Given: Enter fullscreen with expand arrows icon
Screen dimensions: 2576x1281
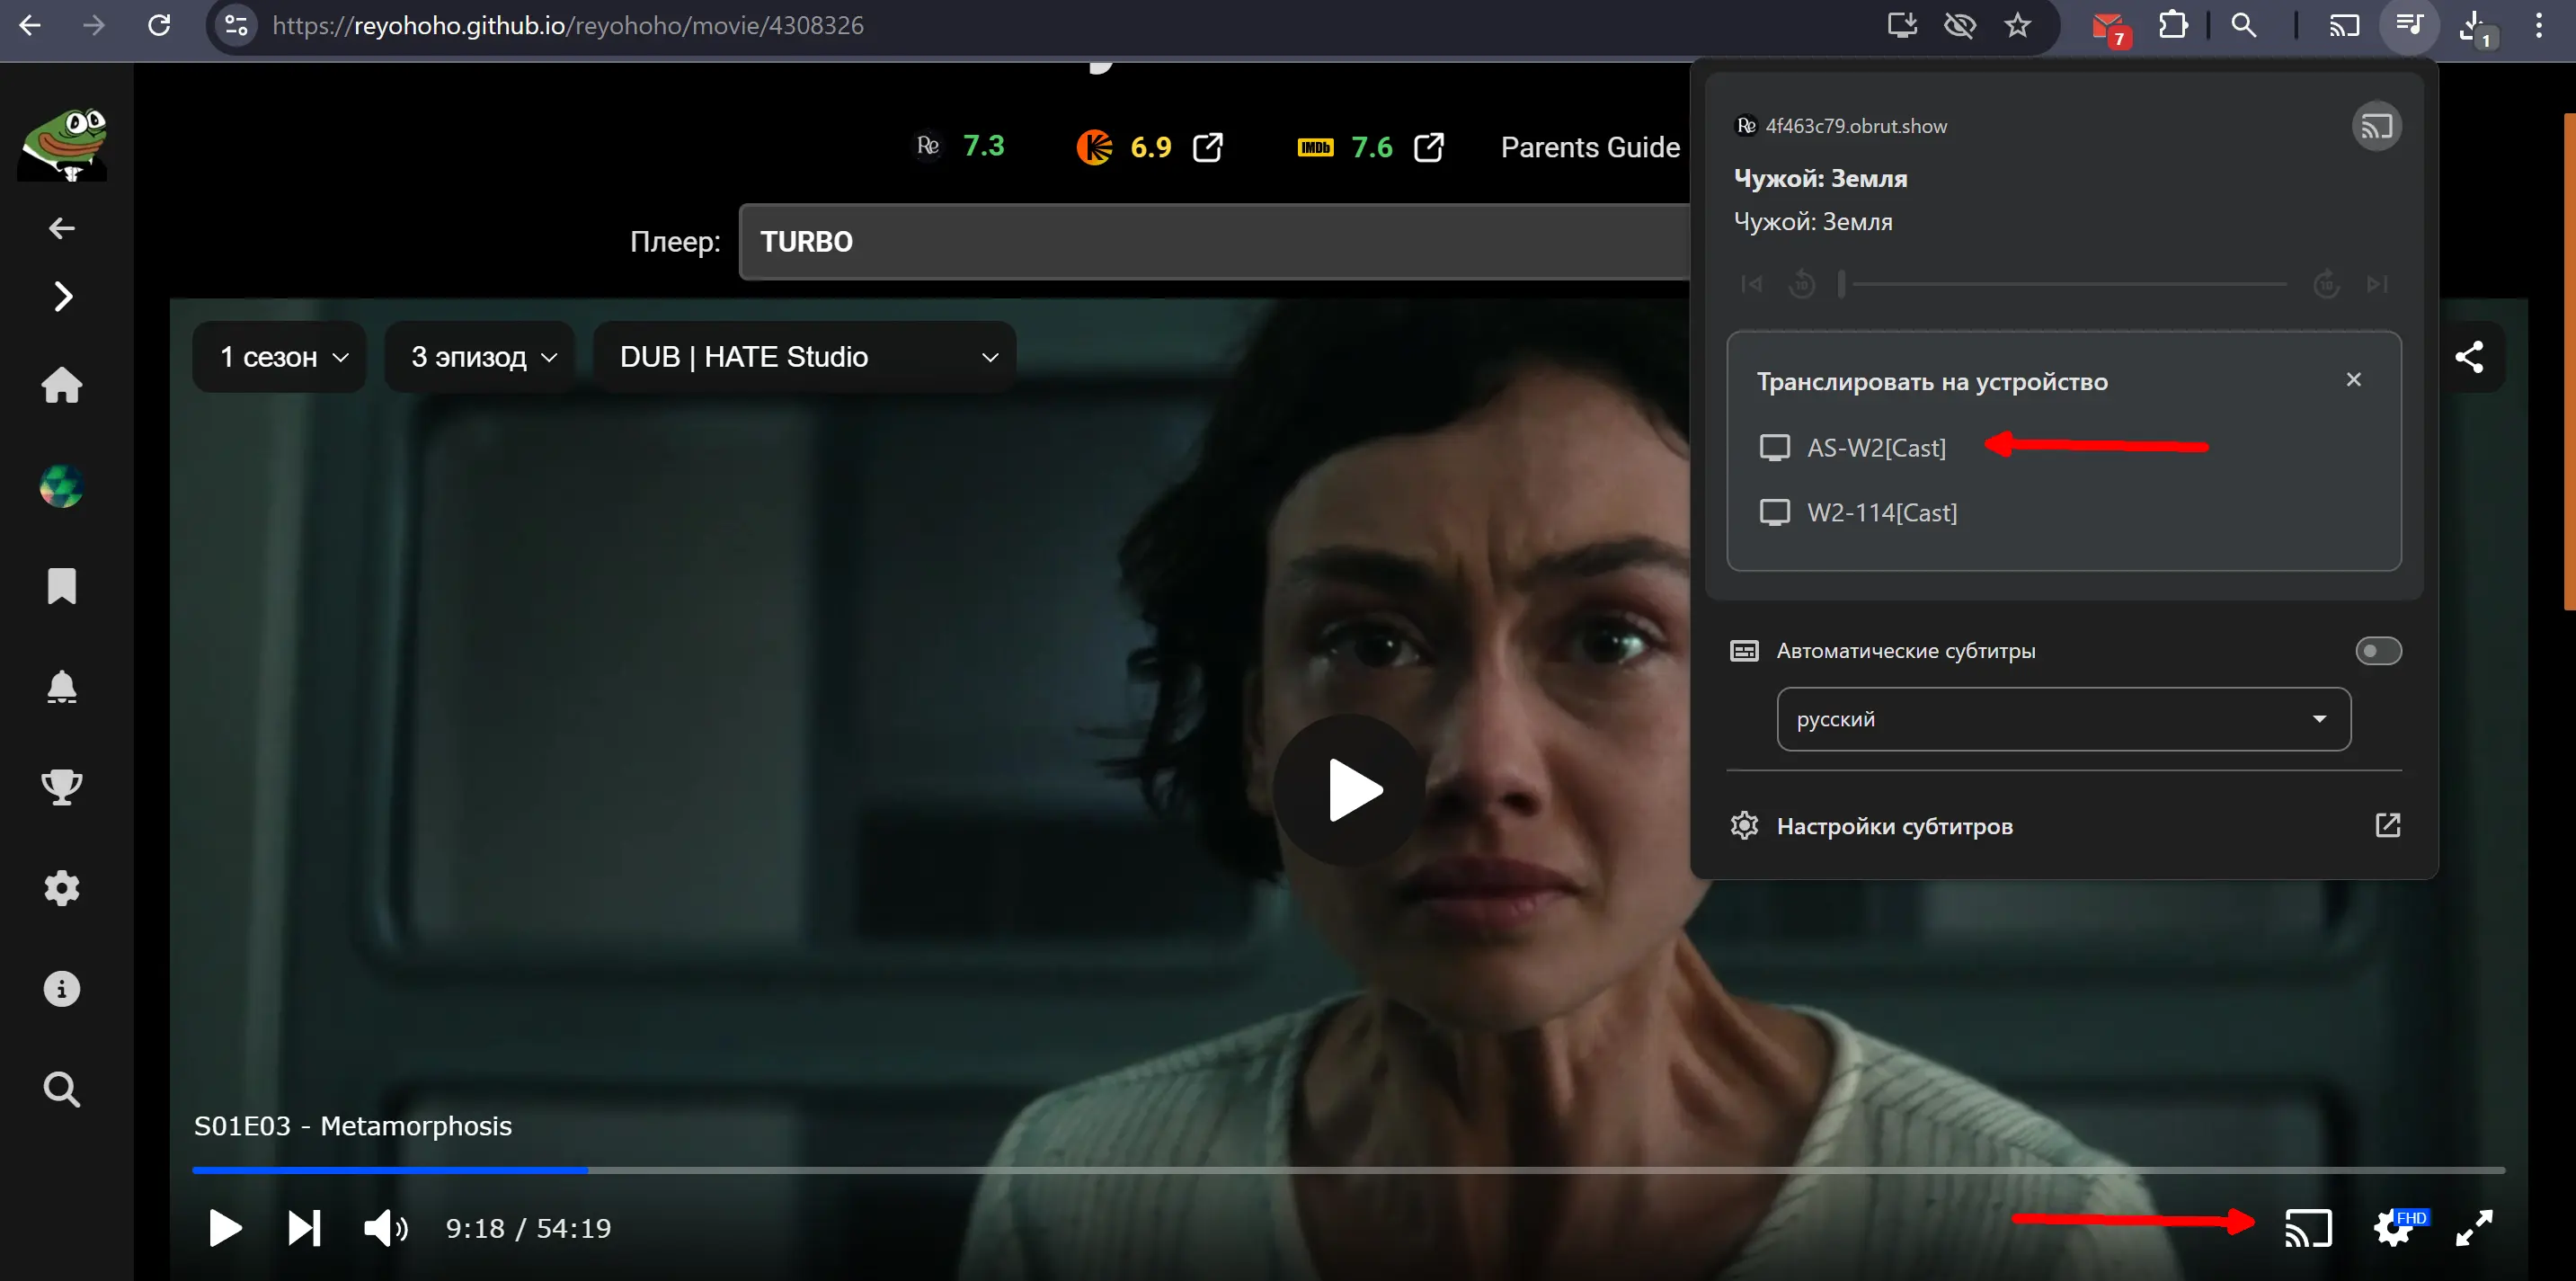Looking at the screenshot, I should (x=2474, y=1228).
